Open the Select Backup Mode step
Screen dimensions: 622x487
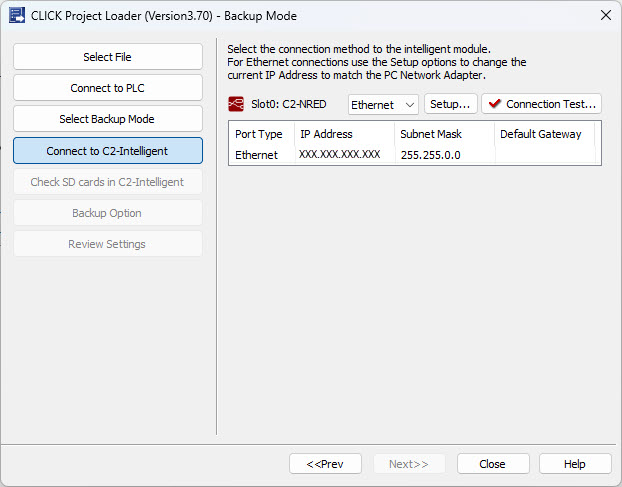click(108, 119)
